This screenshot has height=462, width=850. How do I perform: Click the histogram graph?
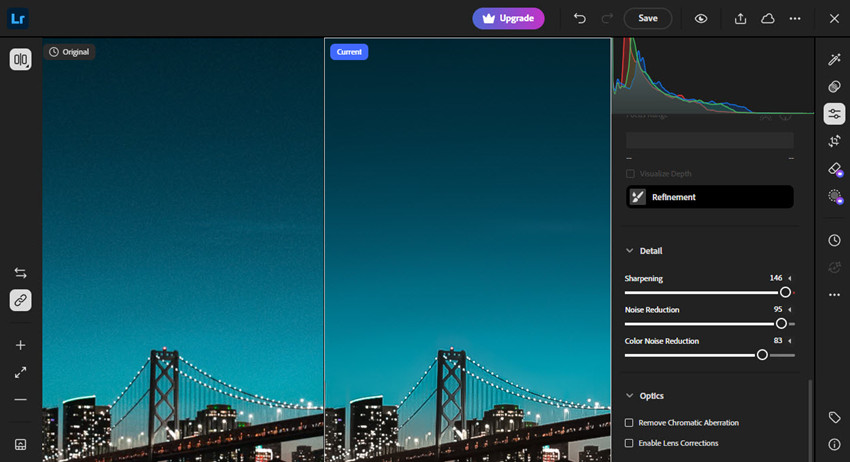(x=713, y=75)
